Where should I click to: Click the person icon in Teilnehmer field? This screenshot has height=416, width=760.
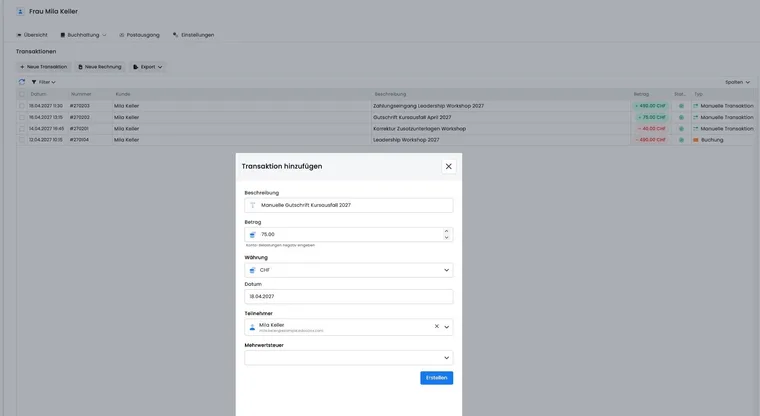[x=253, y=327]
